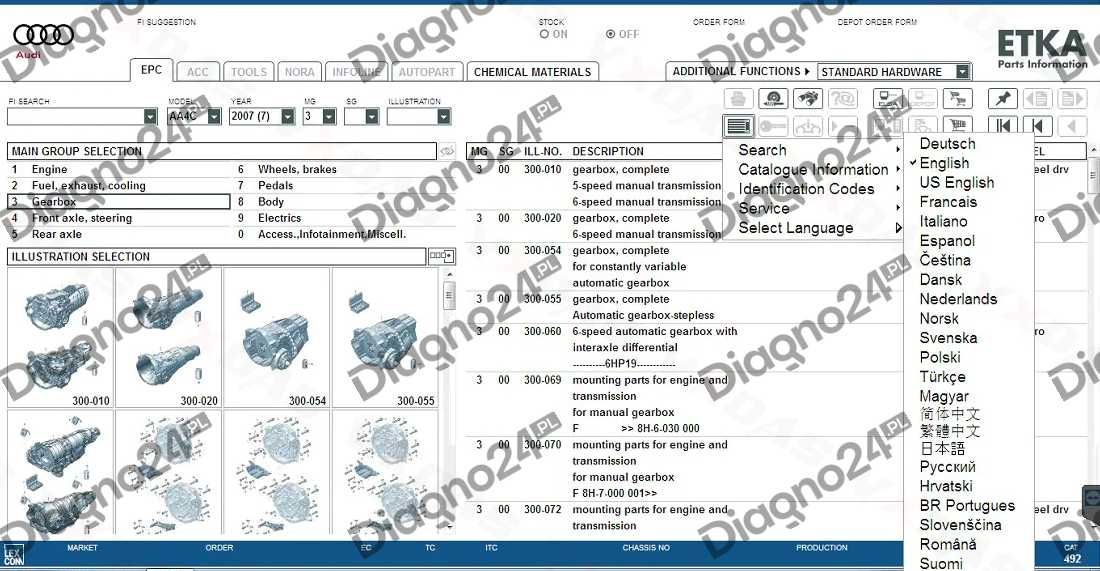Click icon beside Main Group Selection header
This screenshot has width=1100, height=571.
click(x=447, y=151)
